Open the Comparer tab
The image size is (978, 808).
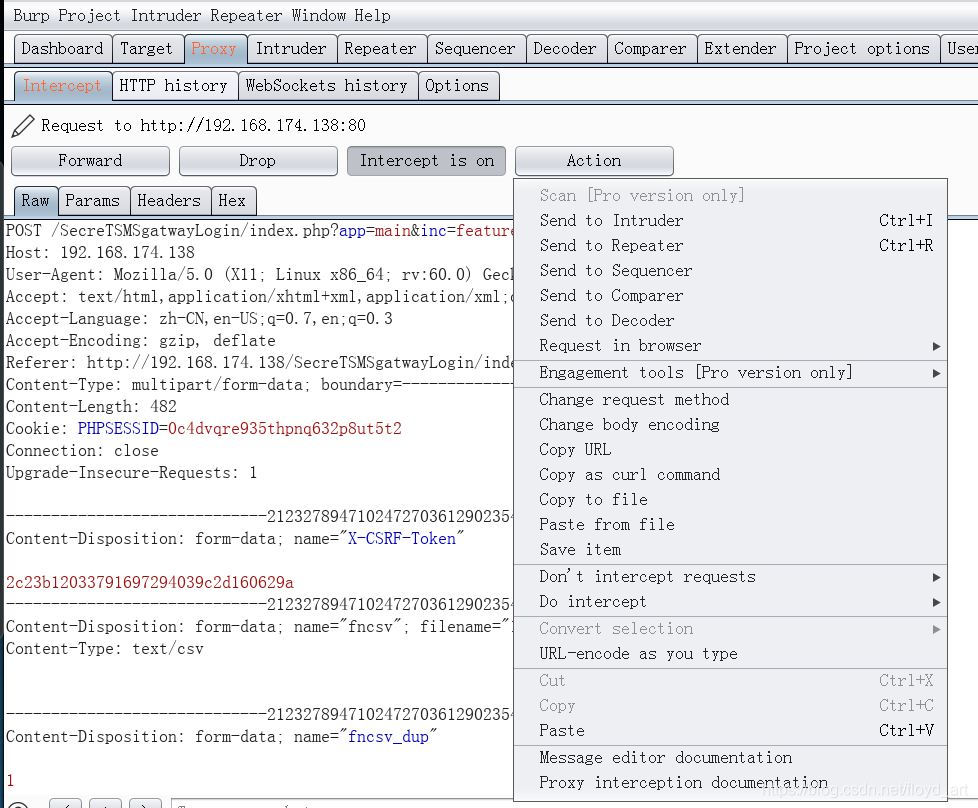[651, 49]
